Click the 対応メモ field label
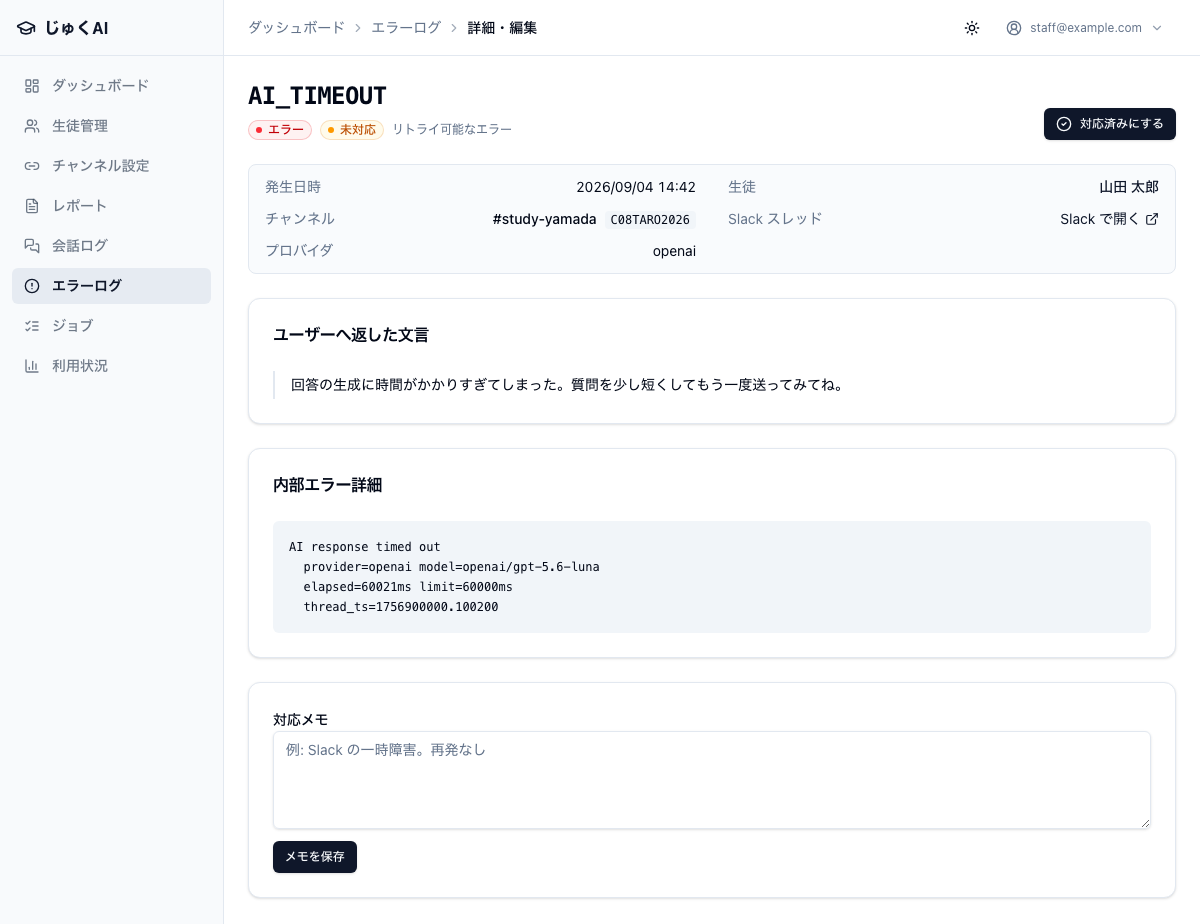1200x924 pixels. (x=300, y=719)
